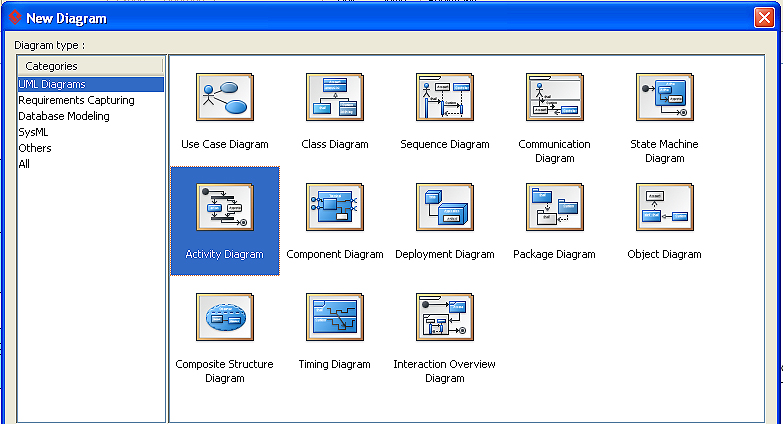Select the Use Case Diagram icon
This screenshot has height=424, width=783.
pos(224,97)
